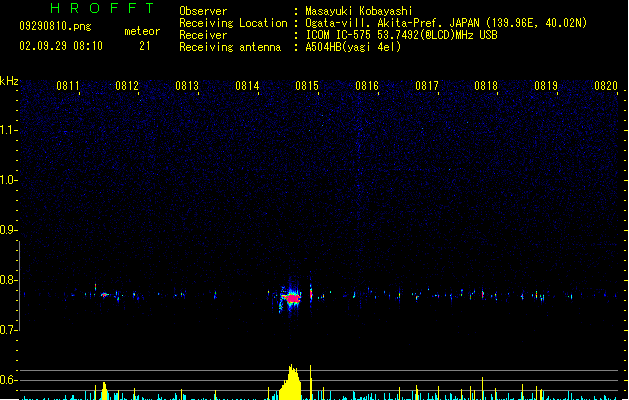Click the kHz axis unit label

[9, 81]
